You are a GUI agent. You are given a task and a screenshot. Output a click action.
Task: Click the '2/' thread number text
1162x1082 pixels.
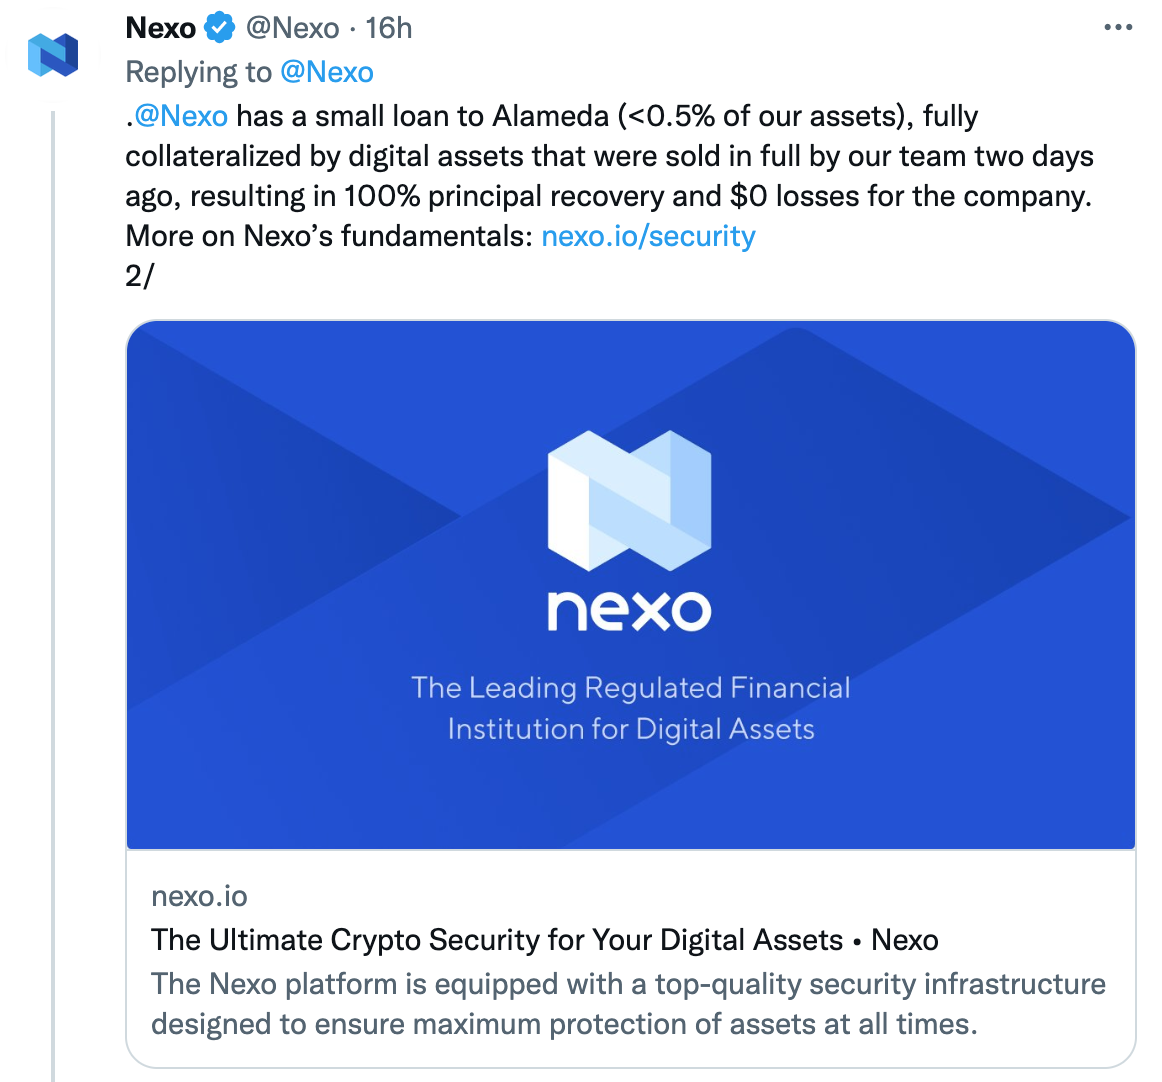[x=139, y=276]
